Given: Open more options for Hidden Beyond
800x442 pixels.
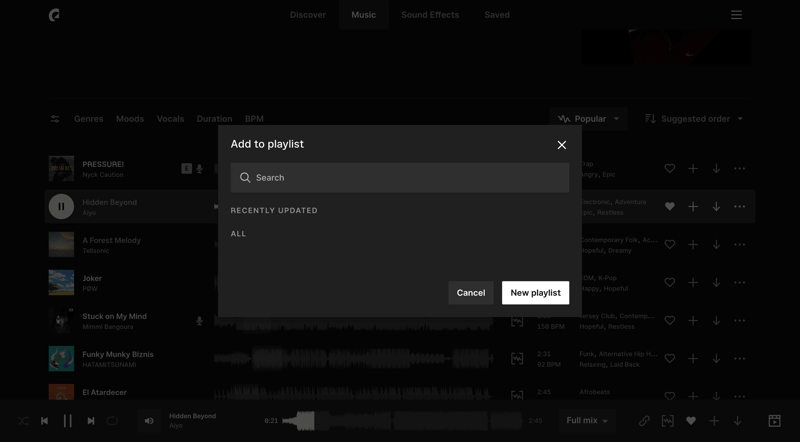Looking at the screenshot, I should (739, 206).
